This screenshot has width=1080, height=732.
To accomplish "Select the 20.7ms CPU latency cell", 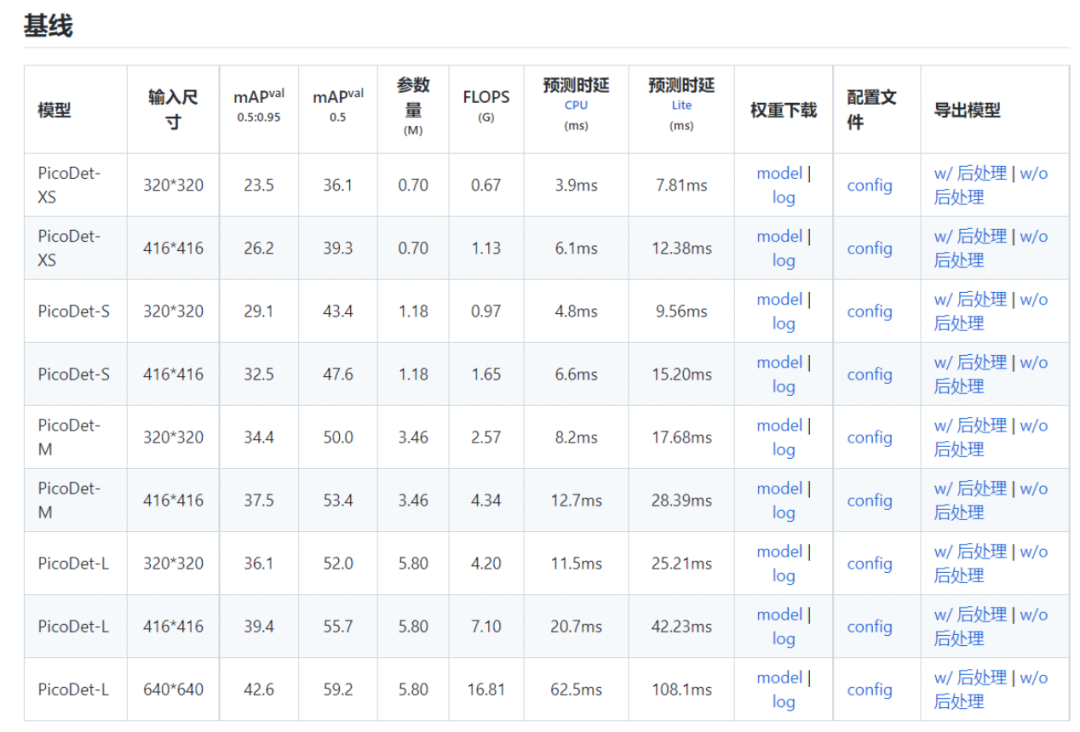I will click(576, 627).
